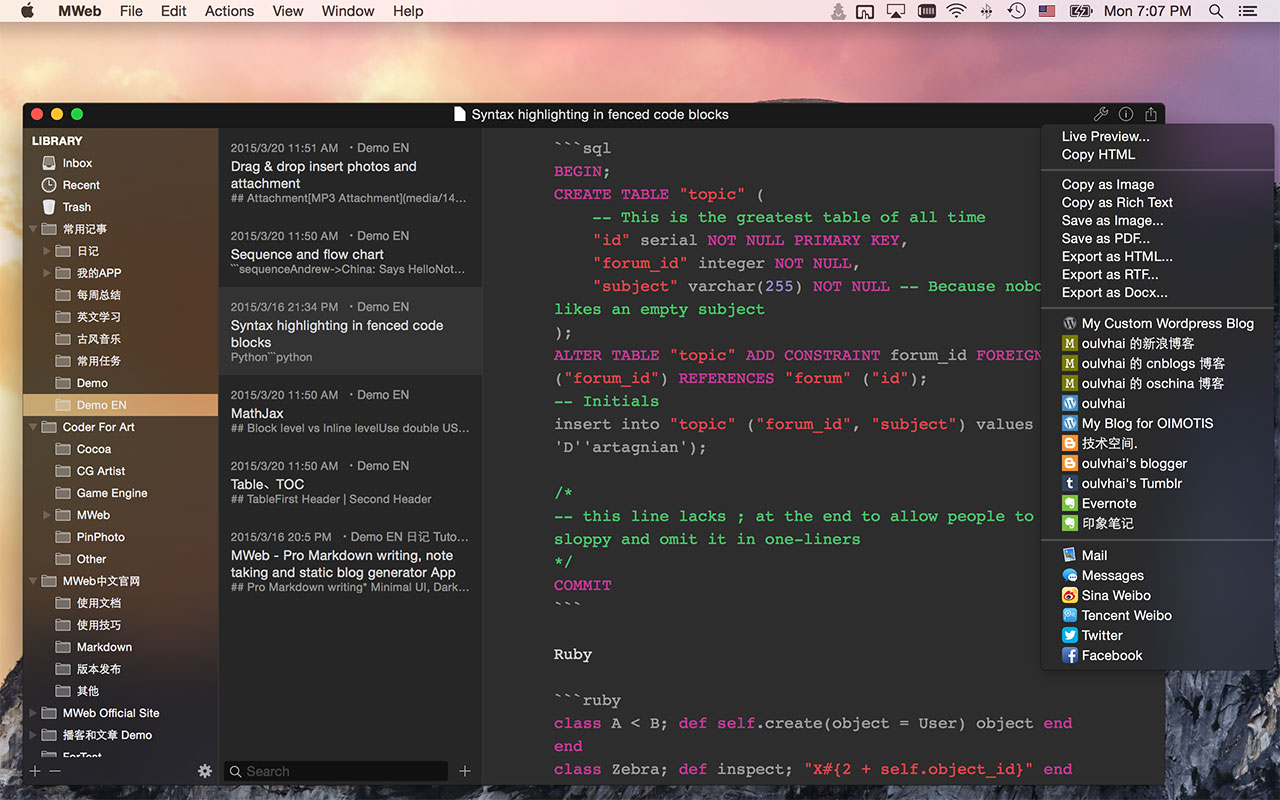Click the info icon in the title bar
1280x800 pixels.
1126,113
